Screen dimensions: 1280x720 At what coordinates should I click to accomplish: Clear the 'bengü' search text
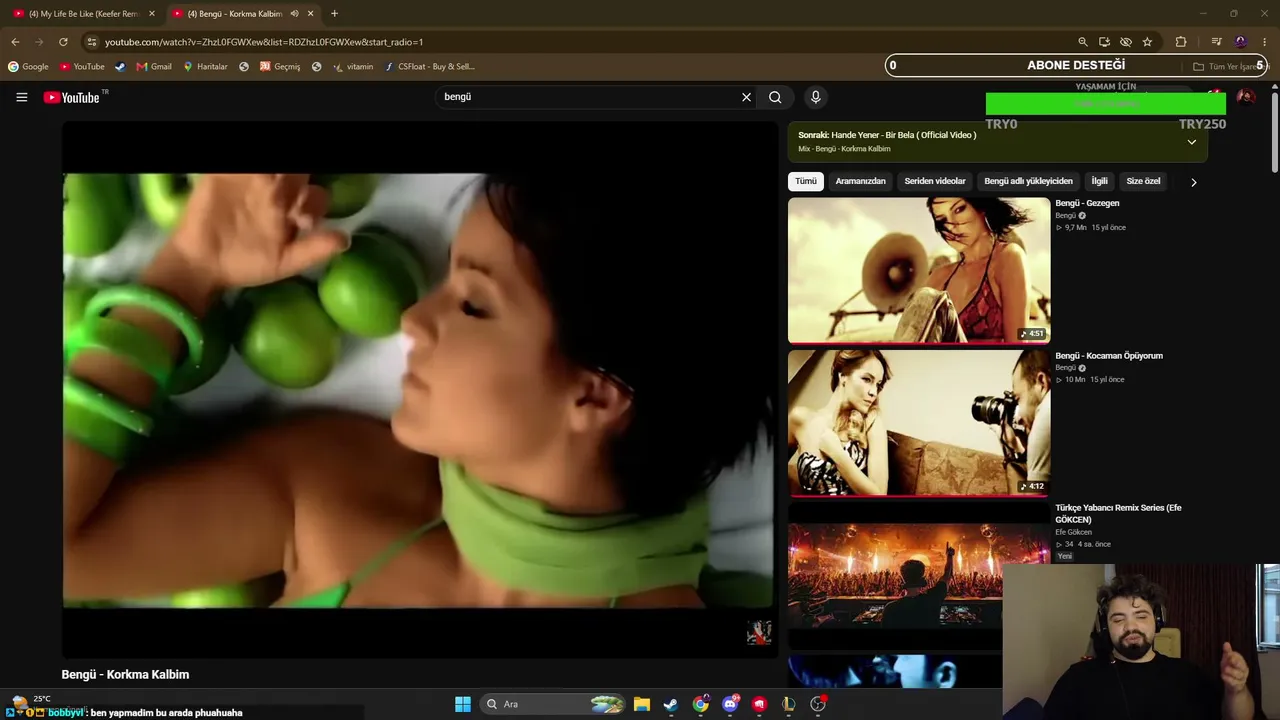[x=746, y=97]
